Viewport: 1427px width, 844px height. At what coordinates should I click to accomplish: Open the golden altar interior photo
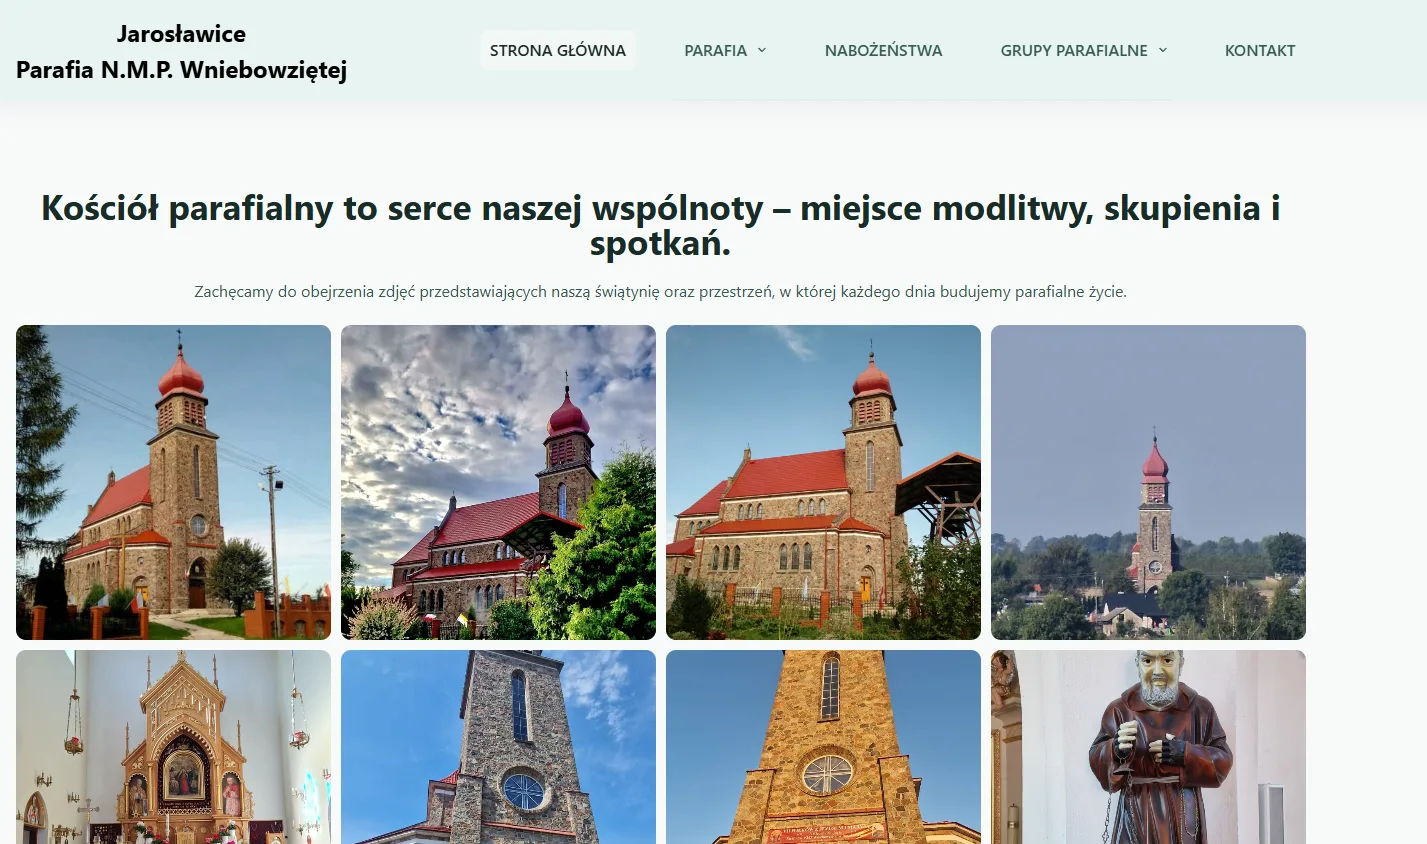(173, 747)
